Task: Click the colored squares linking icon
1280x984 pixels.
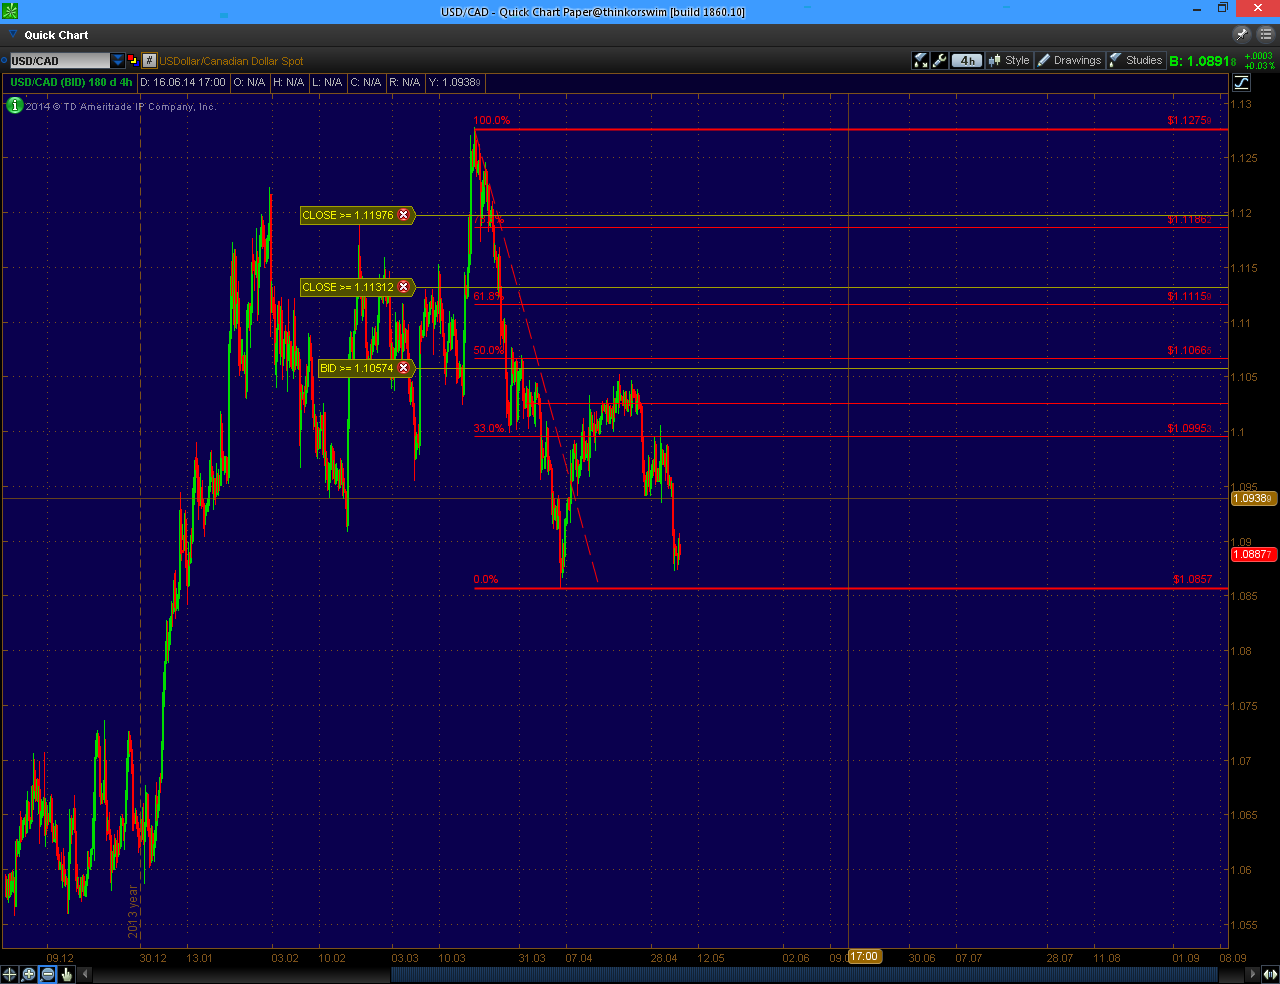Action: [133, 61]
